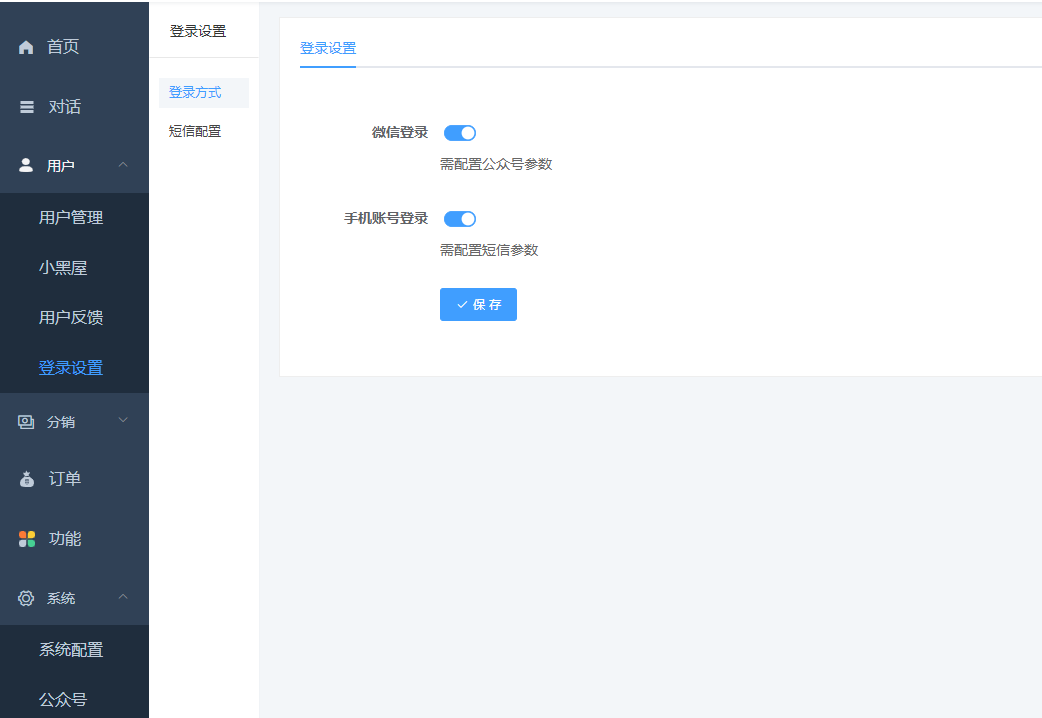Click the 需配置公众号参数 hint text
The image size is (1042, 718).
click(496, 164)
